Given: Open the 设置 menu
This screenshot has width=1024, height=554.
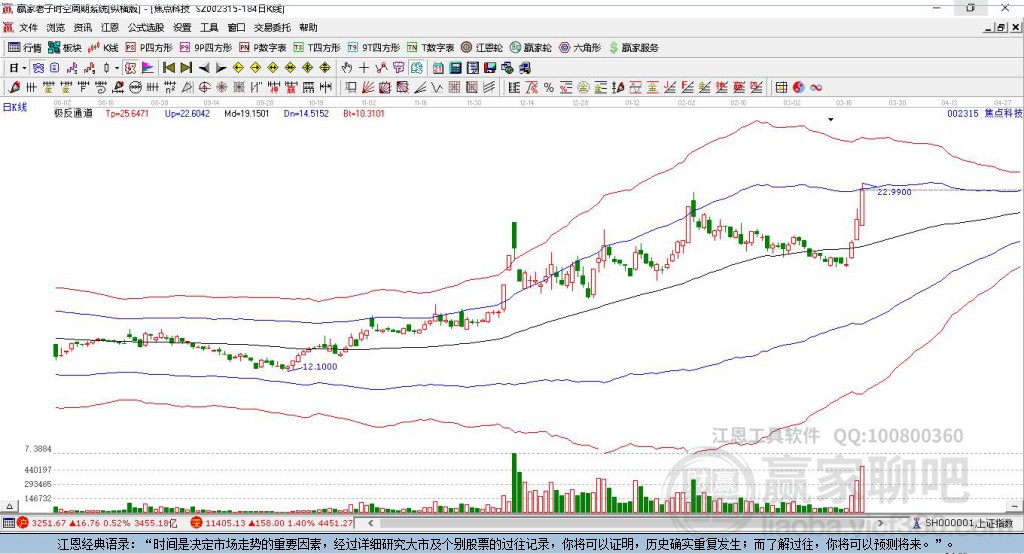Looking at the screenshot, I should coord(182,27).
